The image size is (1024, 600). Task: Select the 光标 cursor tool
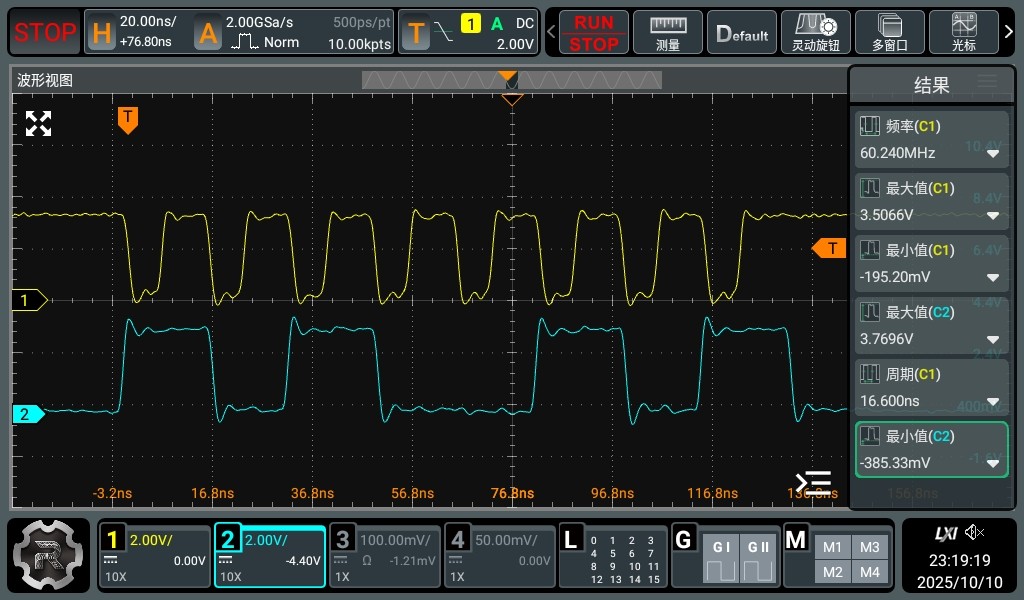pyautogui.click(x=964, y=33)
